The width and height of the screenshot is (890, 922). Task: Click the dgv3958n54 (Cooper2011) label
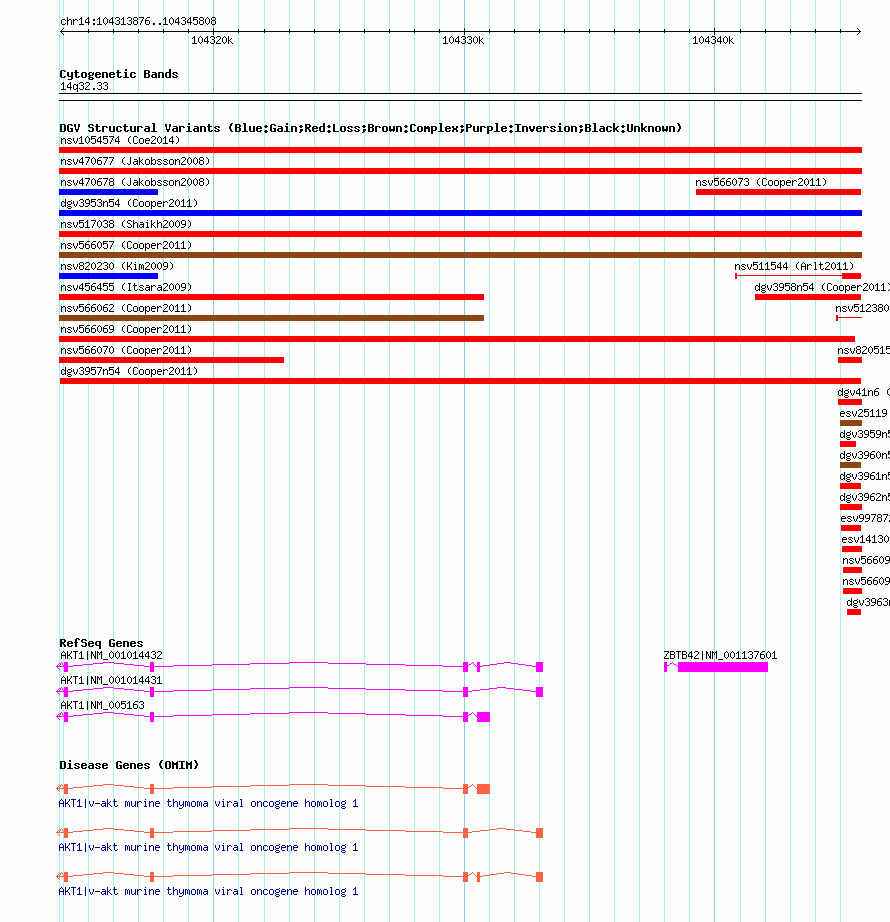(x=822, y=288)
